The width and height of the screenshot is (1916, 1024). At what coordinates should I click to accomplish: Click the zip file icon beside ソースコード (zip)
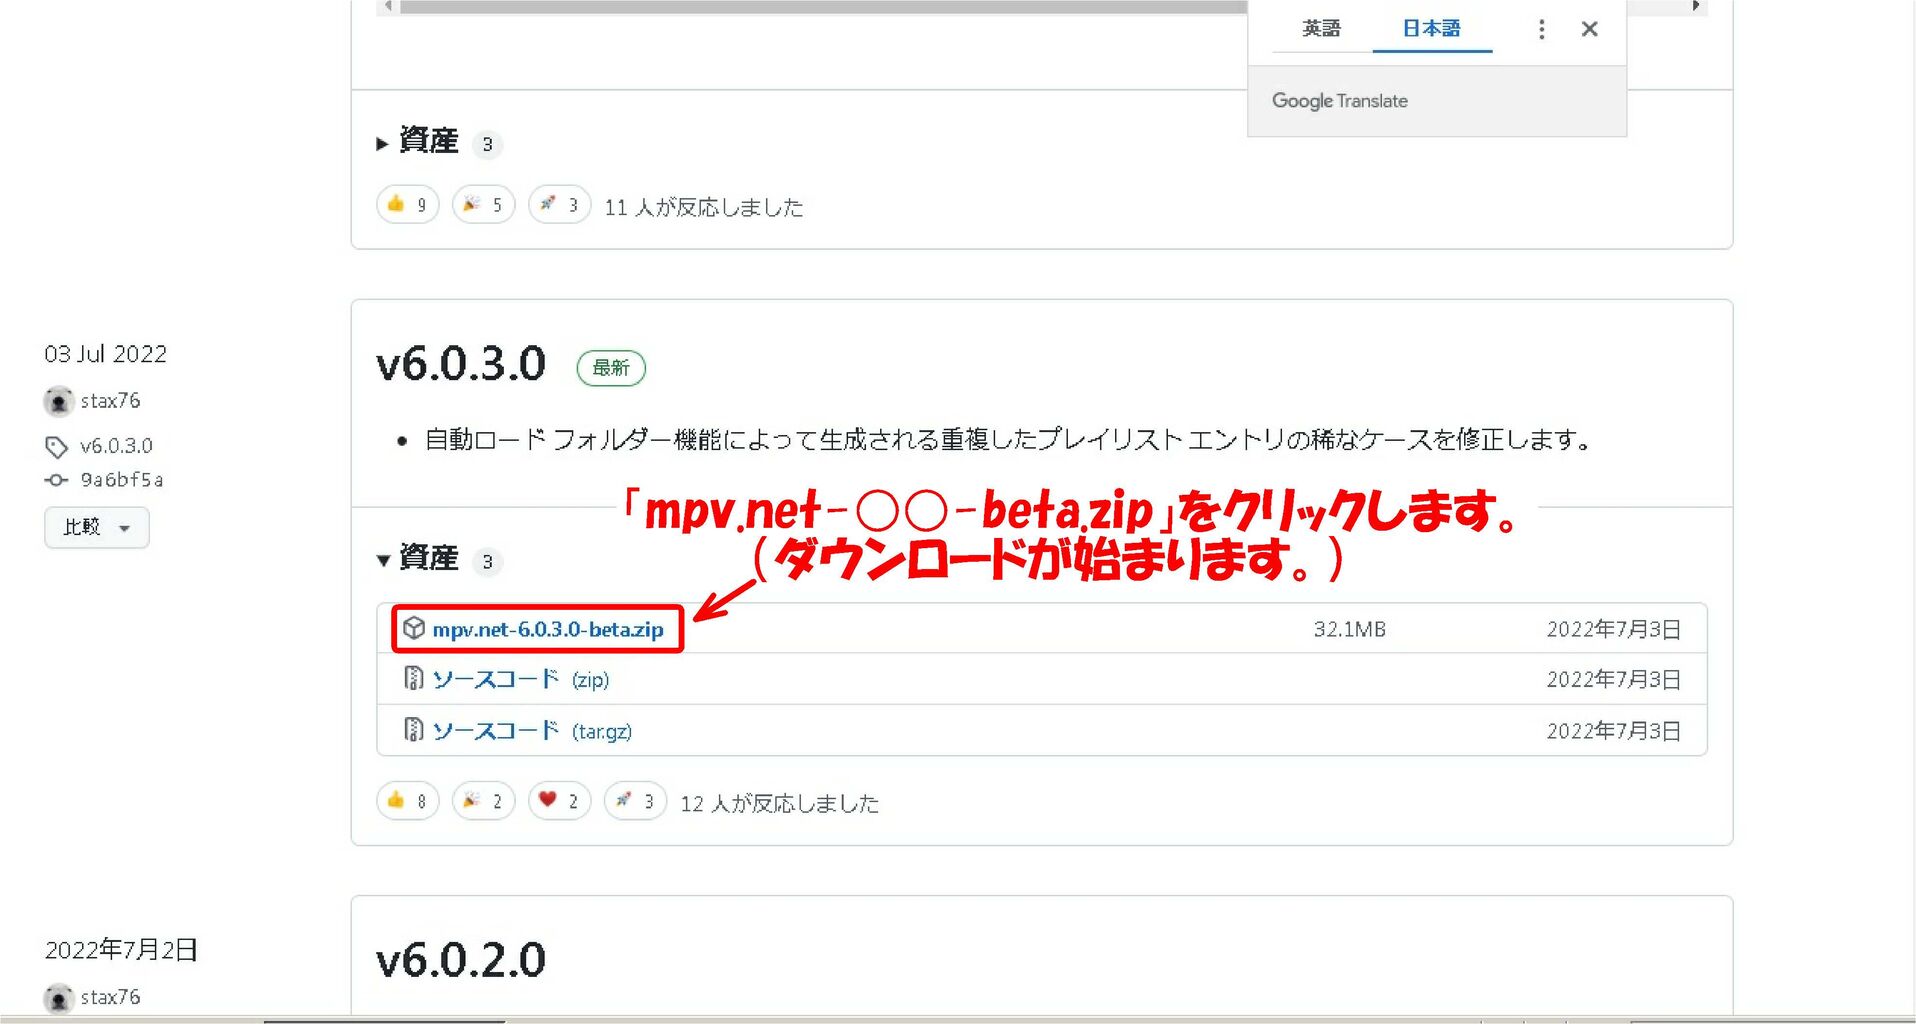[x=413, y=679]
